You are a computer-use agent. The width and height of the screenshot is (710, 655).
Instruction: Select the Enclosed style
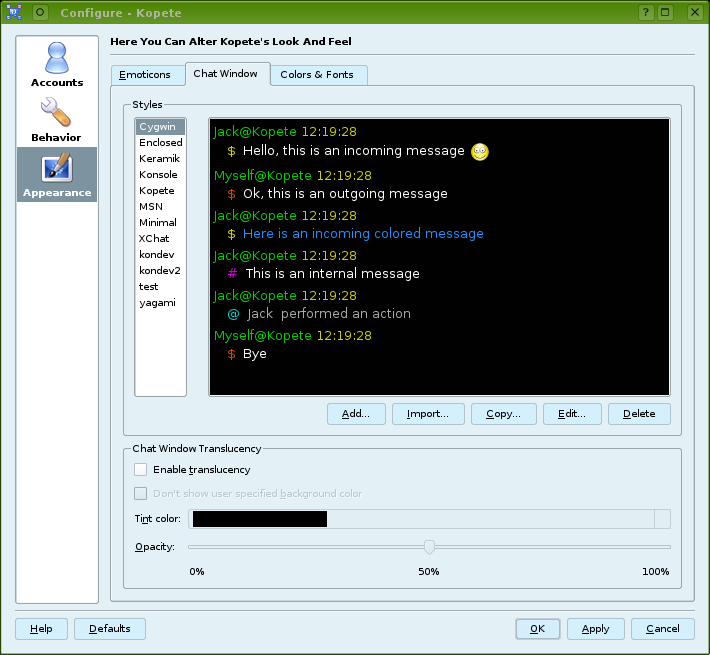point(160,143)
